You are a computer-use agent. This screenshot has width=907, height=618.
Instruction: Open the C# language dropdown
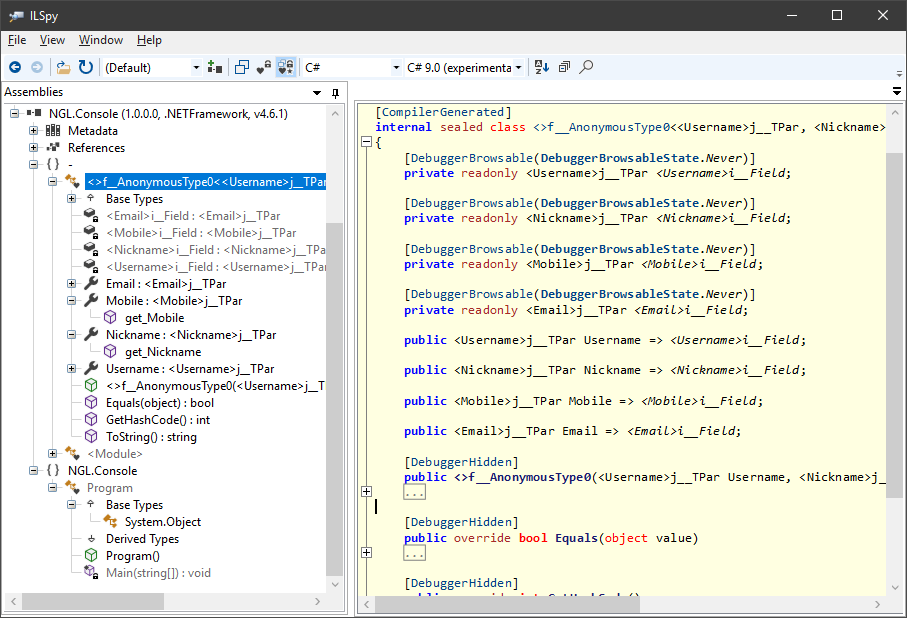pyautogui.click(x=396, y=68)
